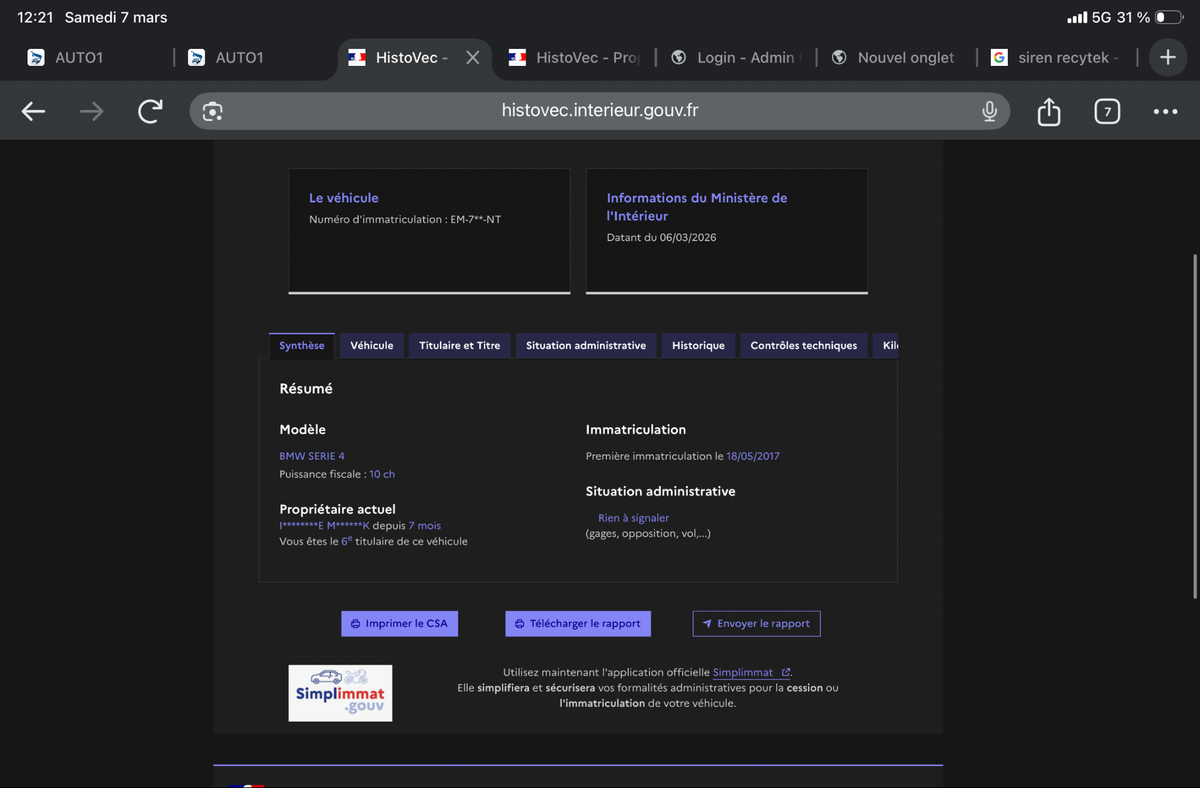
Task: Open the Véhicule tab
Action: tap(372, 345)
